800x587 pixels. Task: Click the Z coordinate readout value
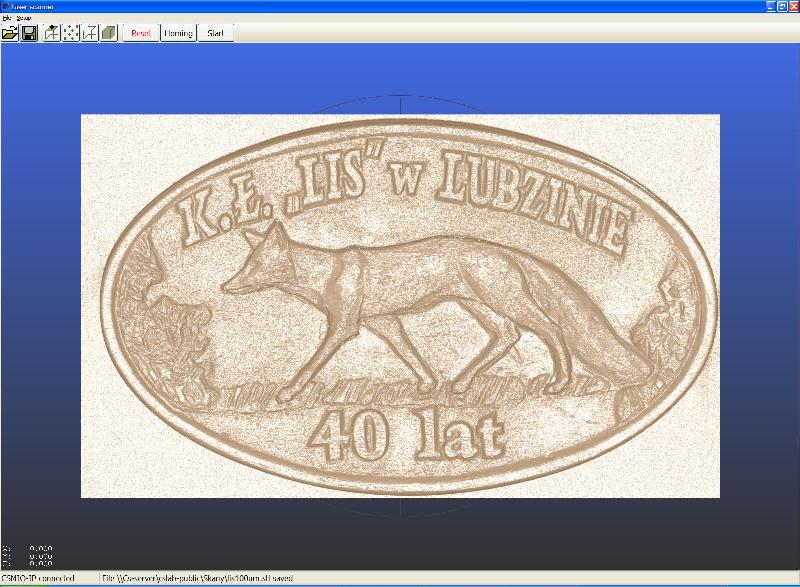pos(41,563)
